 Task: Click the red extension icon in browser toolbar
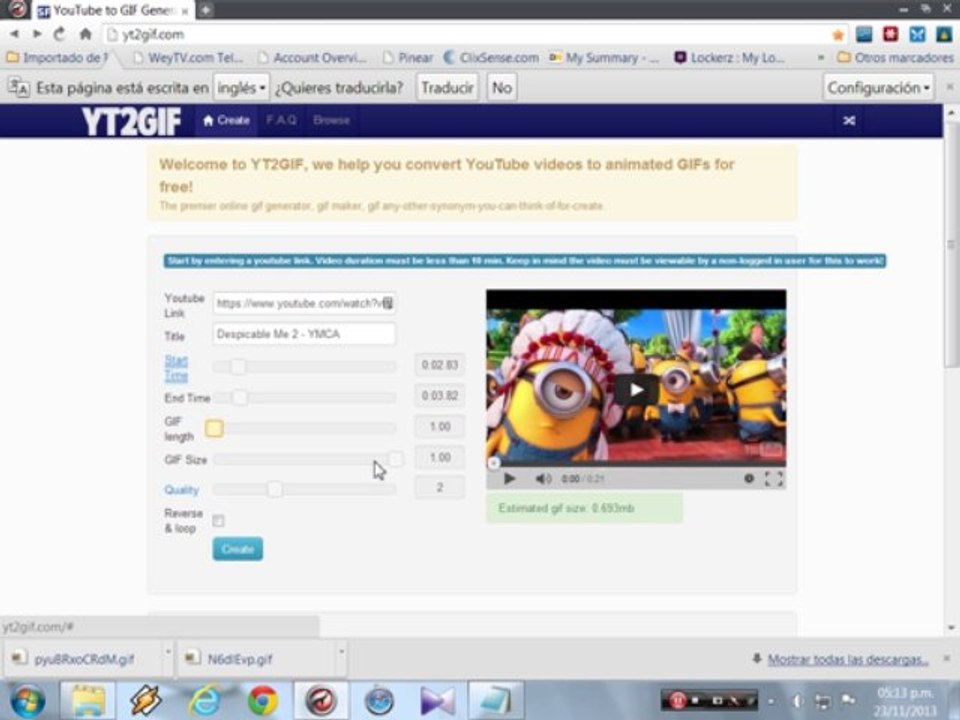pyautogui.click(x=890, y=34)
